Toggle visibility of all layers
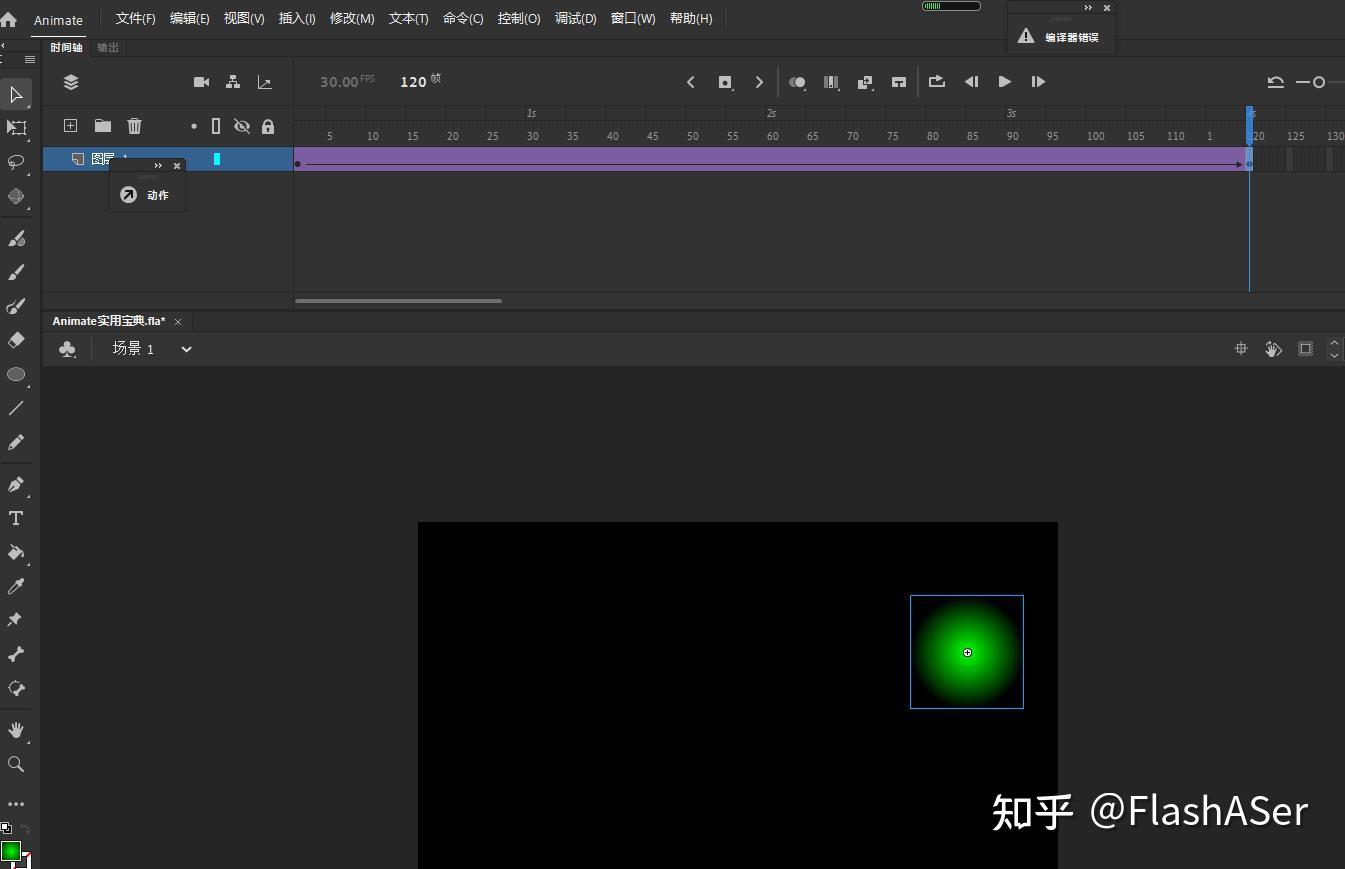This screenshot has width=1345, height=869. (242, 126)
